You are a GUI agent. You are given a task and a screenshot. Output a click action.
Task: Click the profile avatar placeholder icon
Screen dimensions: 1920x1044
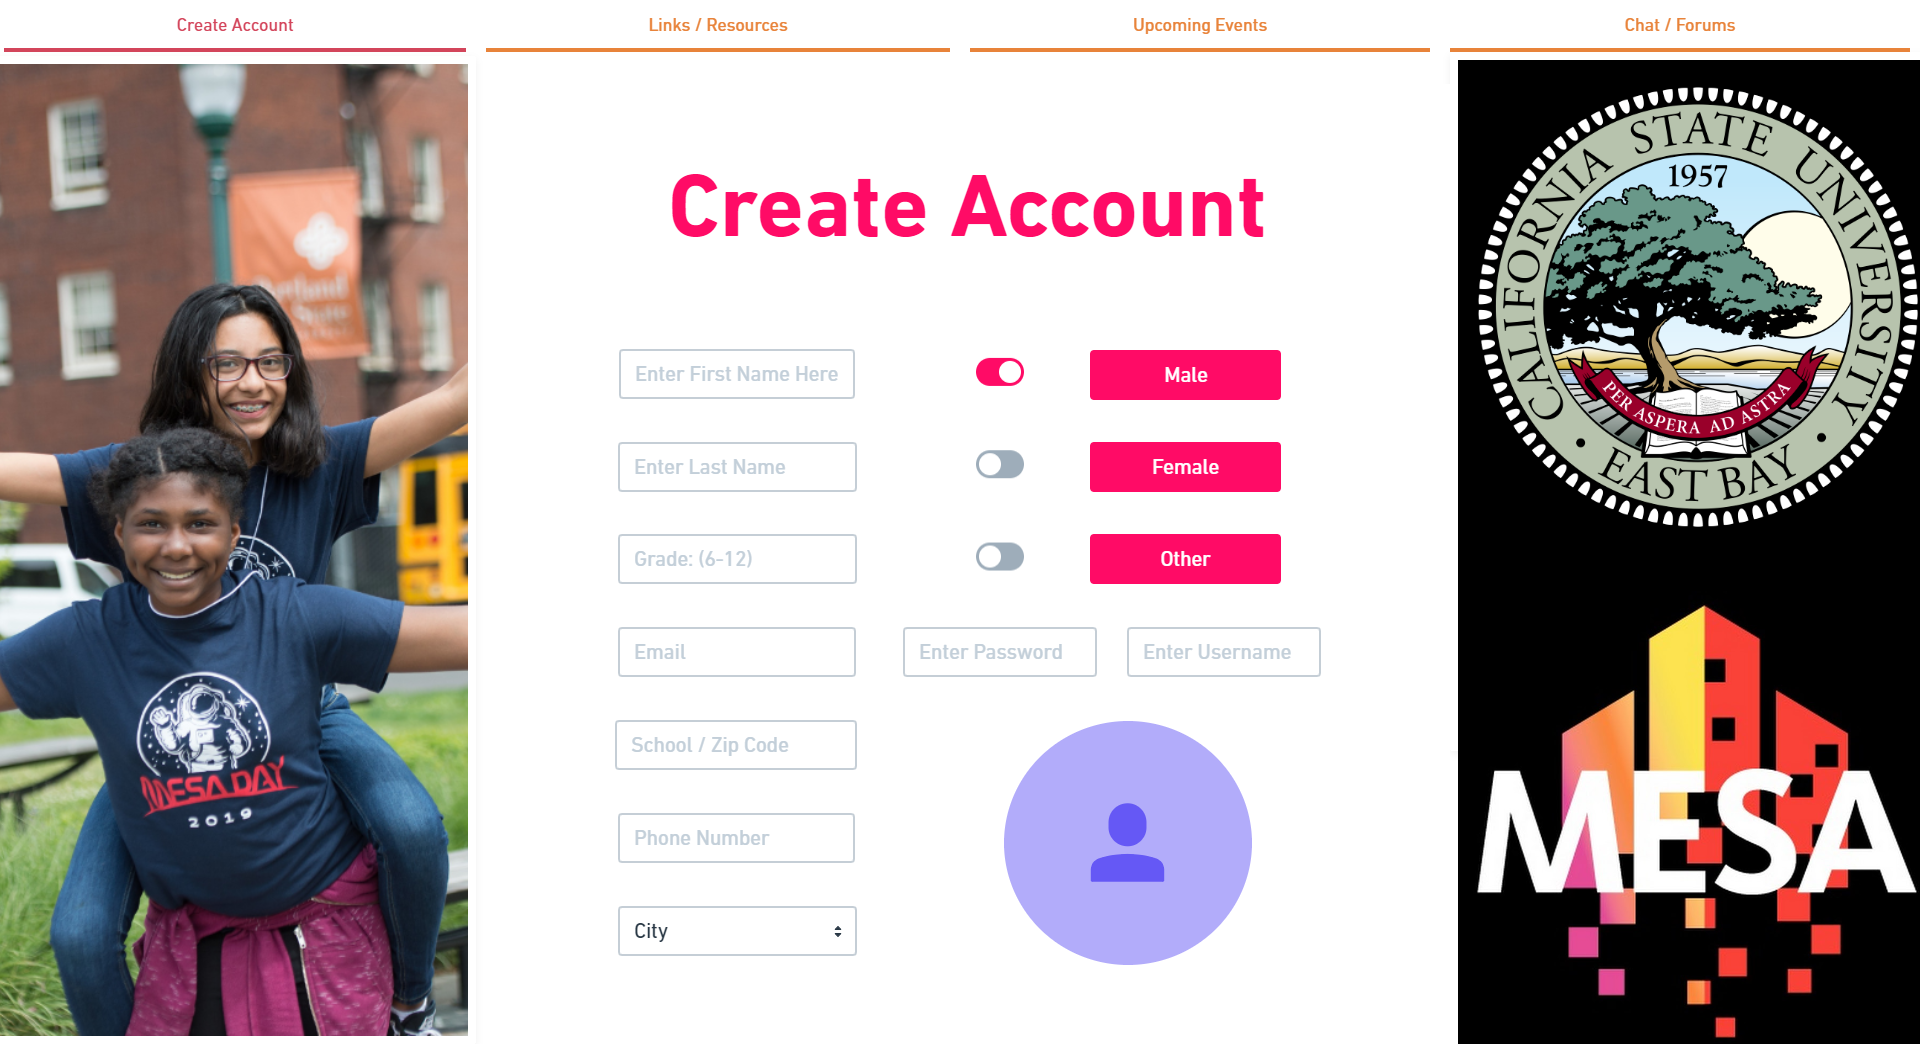pyautogui.click(x=1127, y=842)
